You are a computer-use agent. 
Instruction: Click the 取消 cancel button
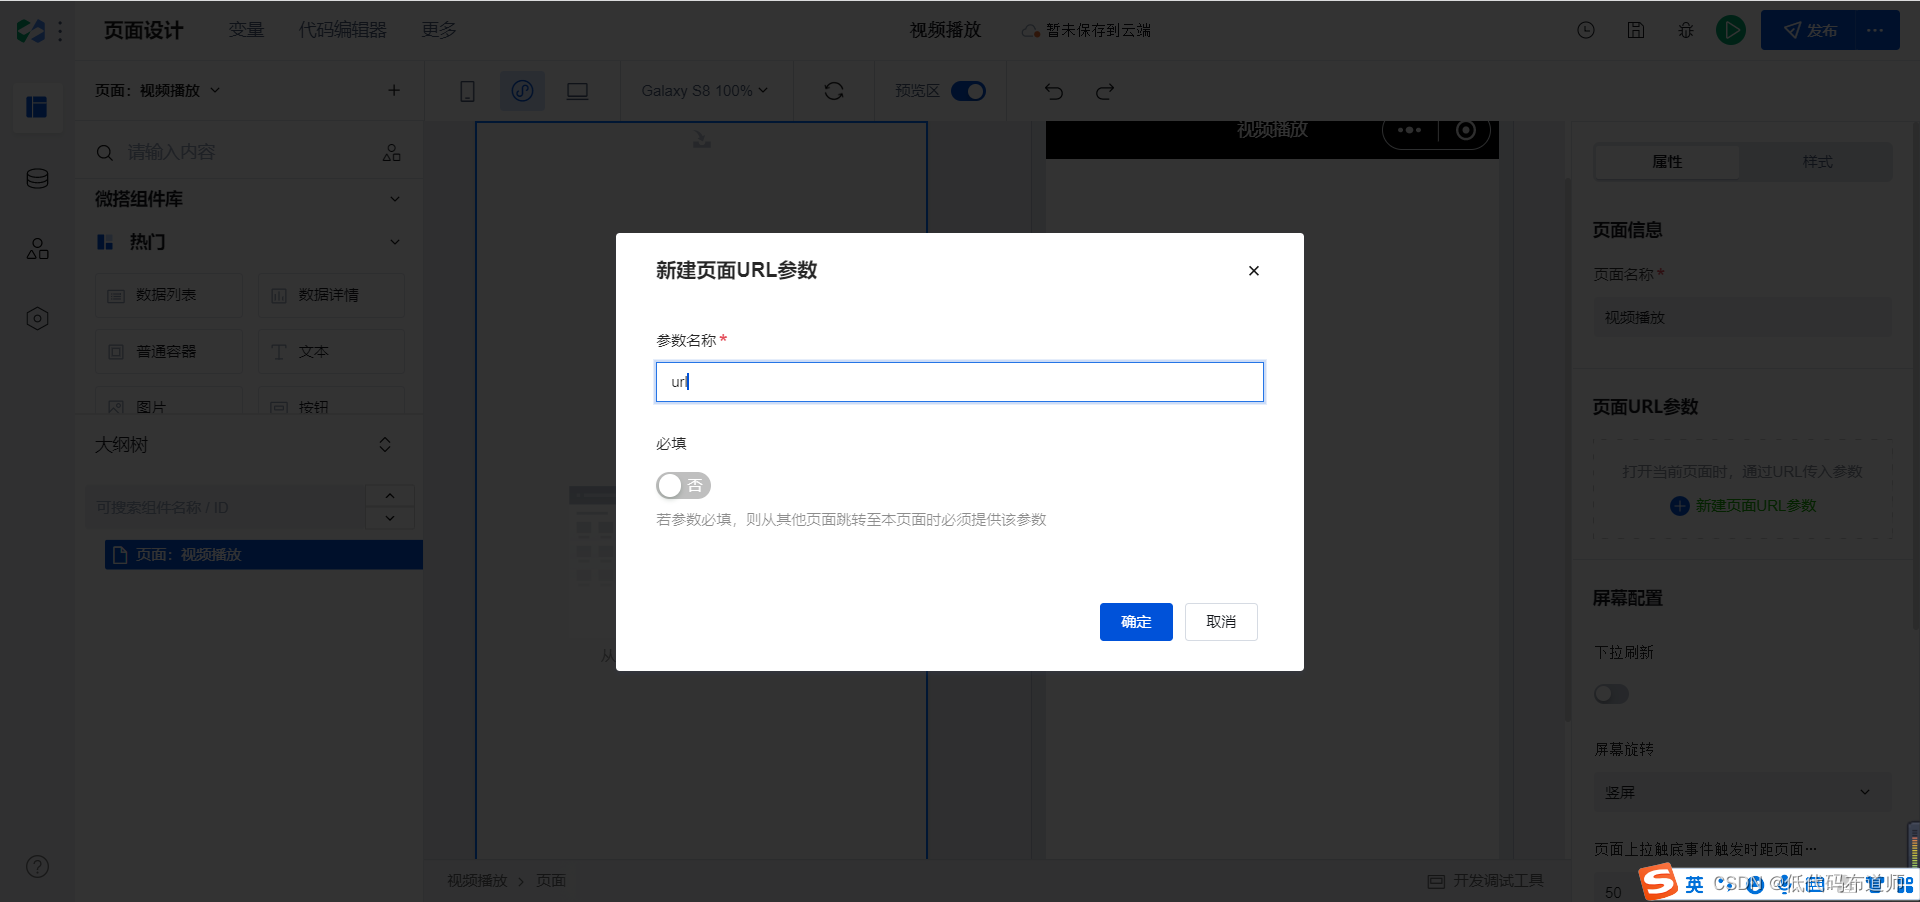pyautogui.click(x=1221, y=622)
